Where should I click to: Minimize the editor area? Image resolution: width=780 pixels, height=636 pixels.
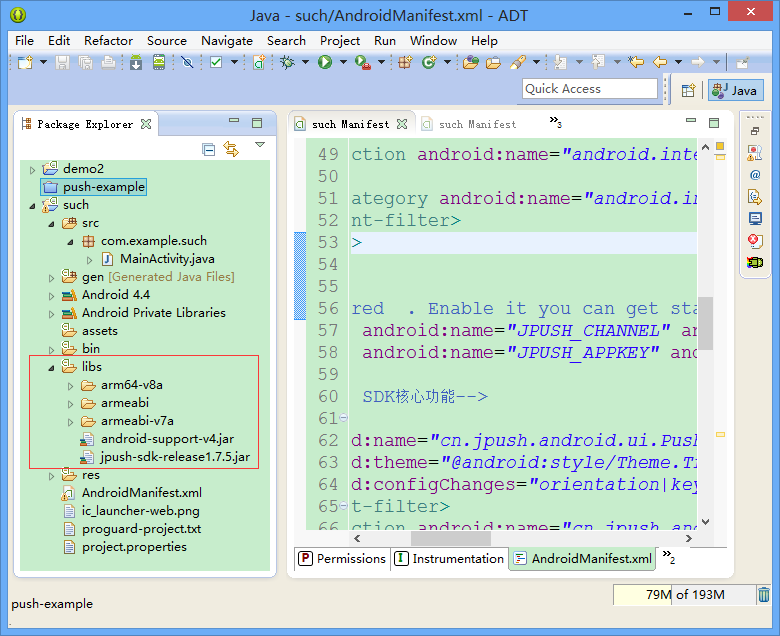pos(691,121)
